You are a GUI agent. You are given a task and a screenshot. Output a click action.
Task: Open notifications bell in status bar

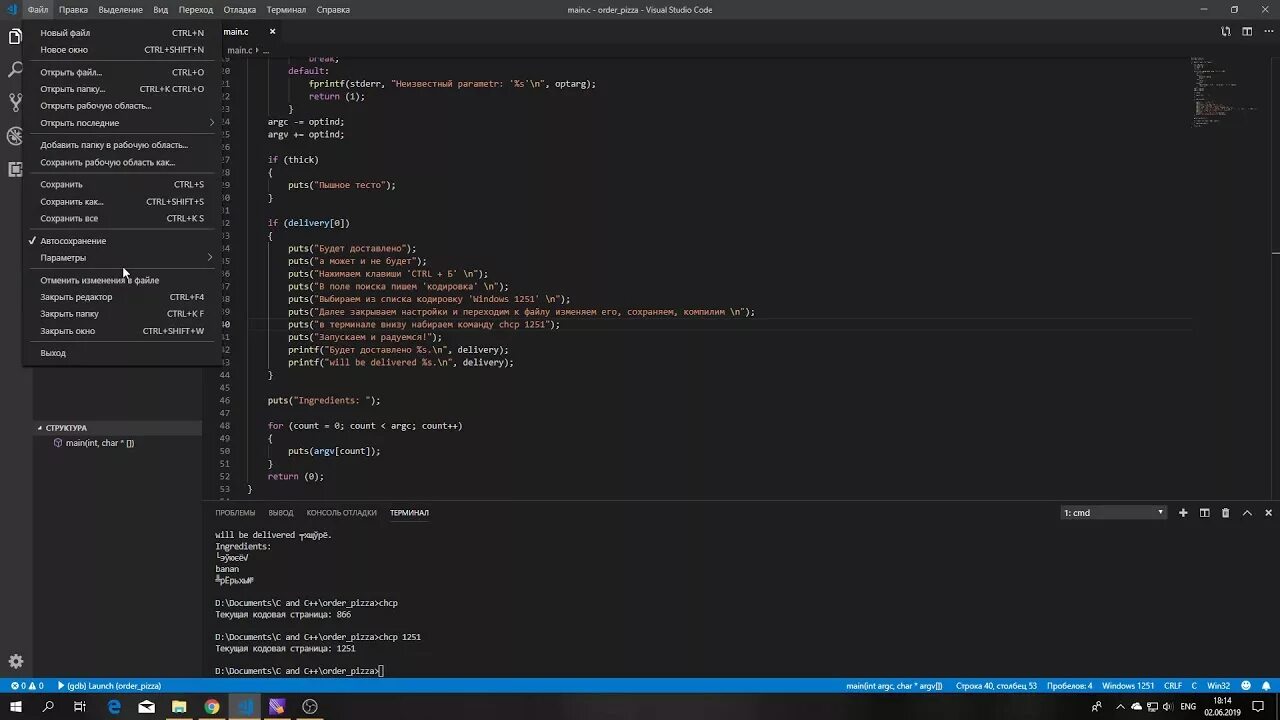[x=1268, y=686]
